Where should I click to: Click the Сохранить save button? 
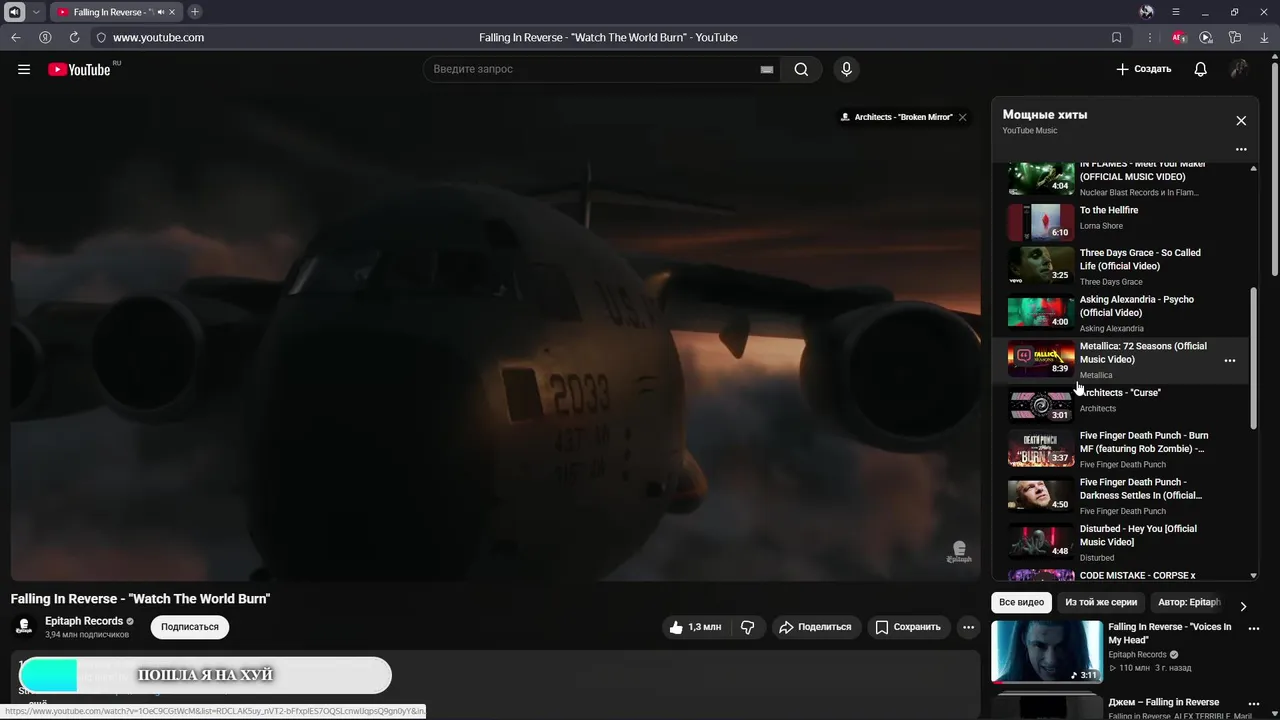coord(908,627)
